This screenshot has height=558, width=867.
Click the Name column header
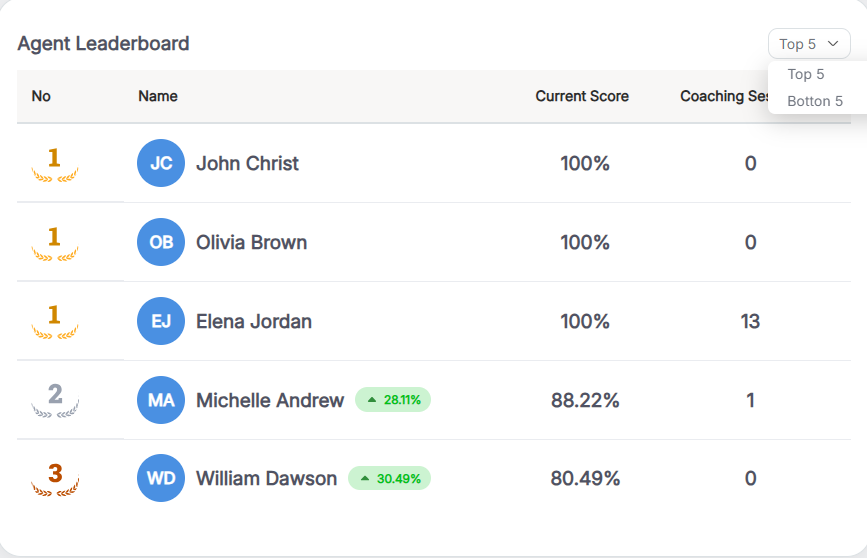(x=158, y=96)
